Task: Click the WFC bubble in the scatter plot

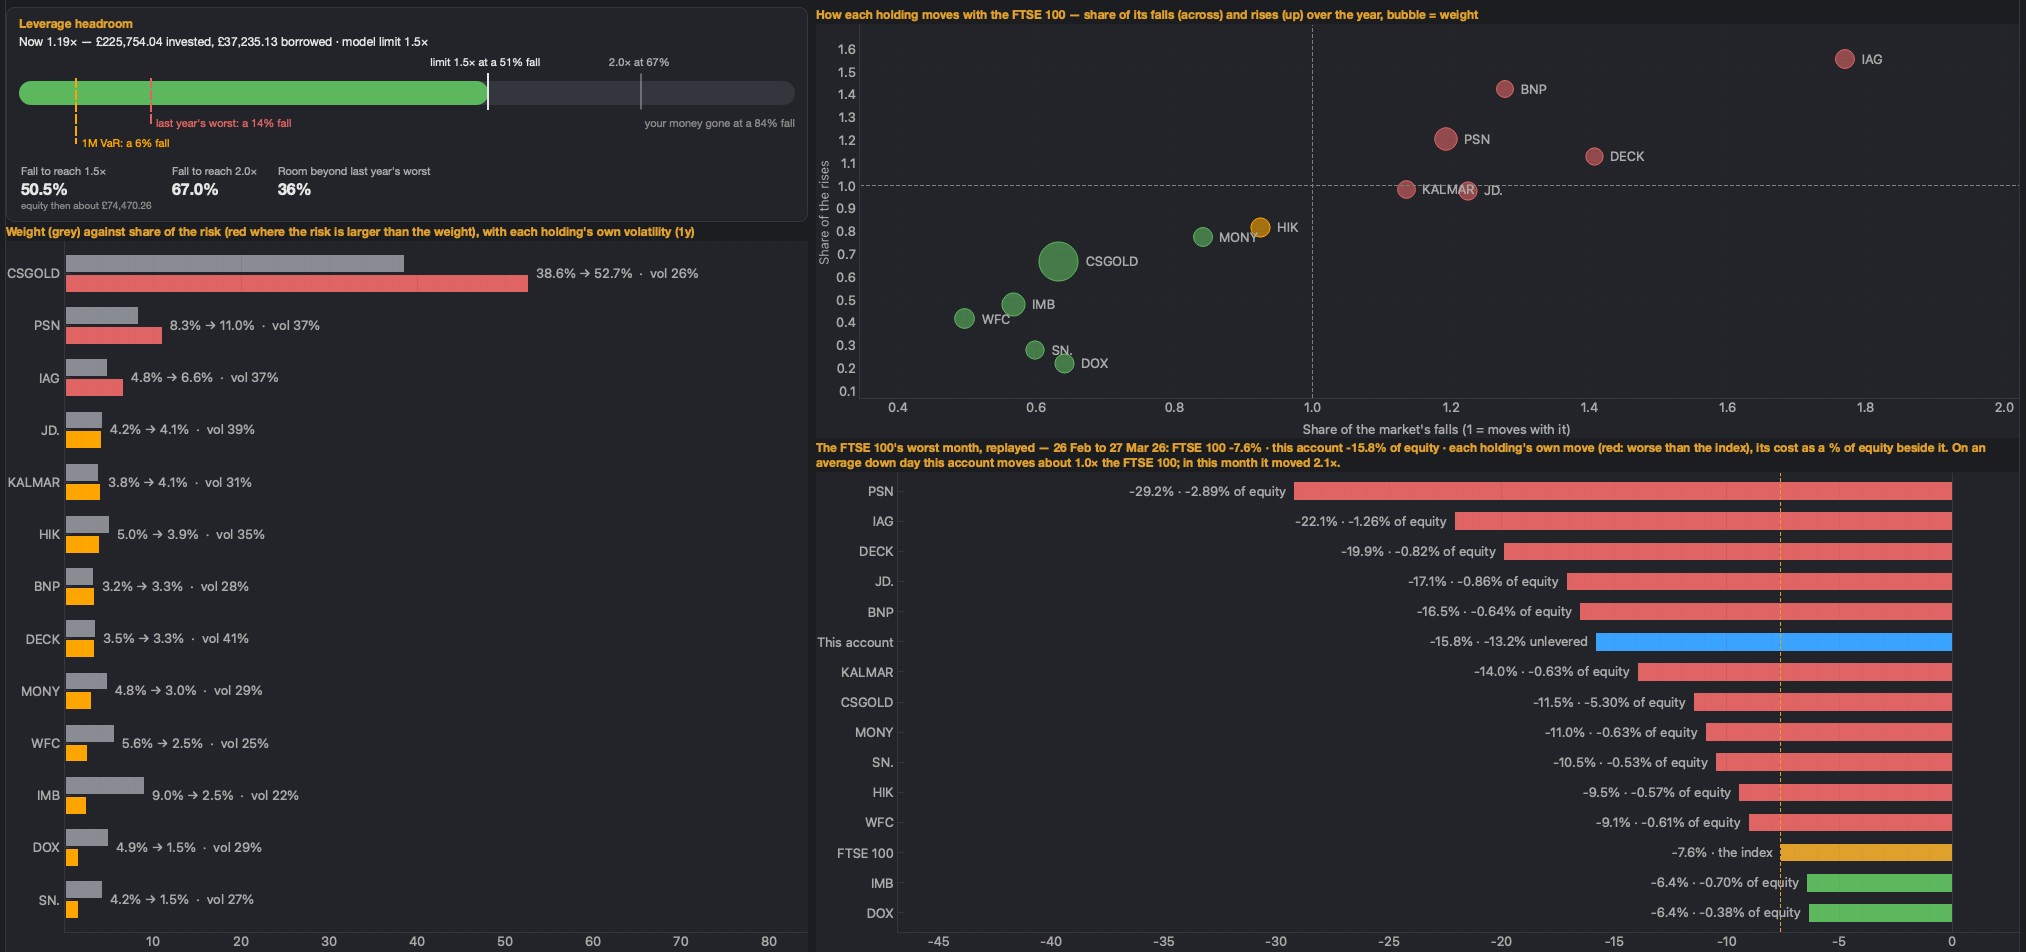Action: pos(964,318)
